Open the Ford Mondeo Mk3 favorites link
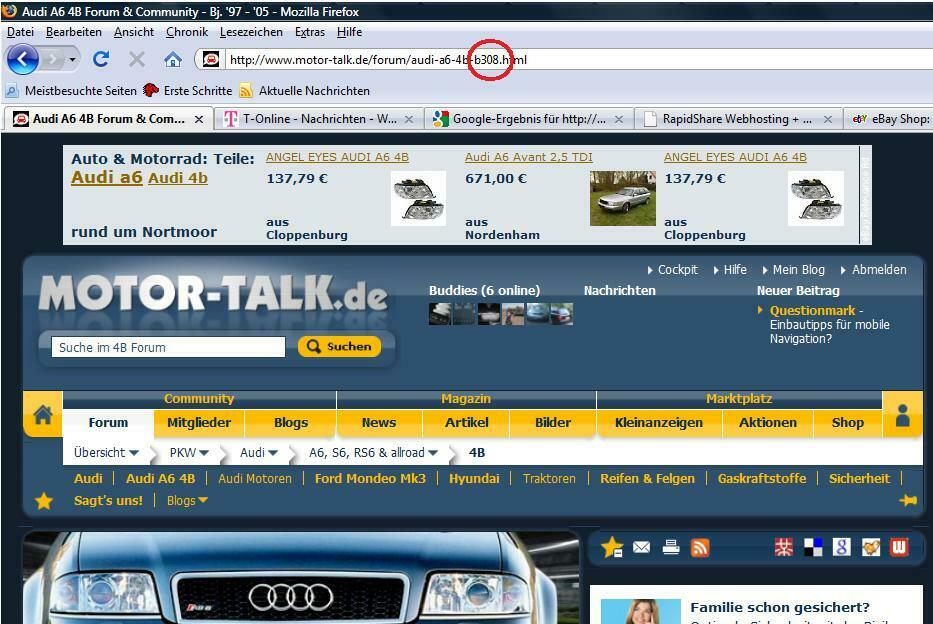Viewport: 933px width, 624px height. coord(370,479)
